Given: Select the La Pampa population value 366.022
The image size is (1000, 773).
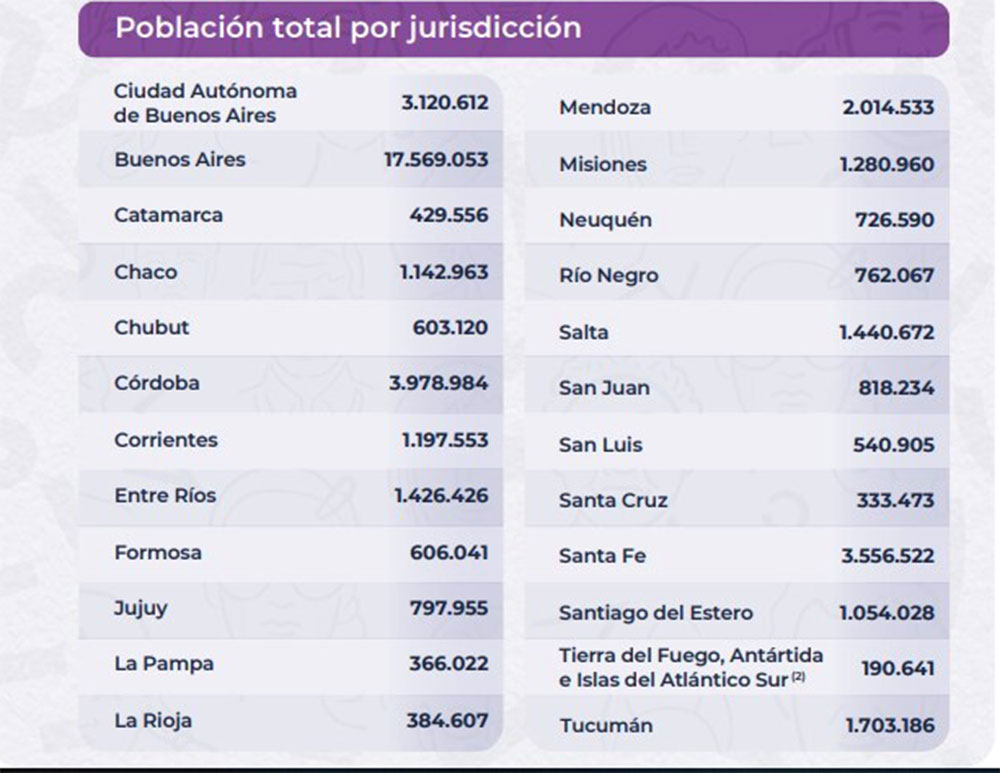Looking at the screenshot, I should coord(449,664).
